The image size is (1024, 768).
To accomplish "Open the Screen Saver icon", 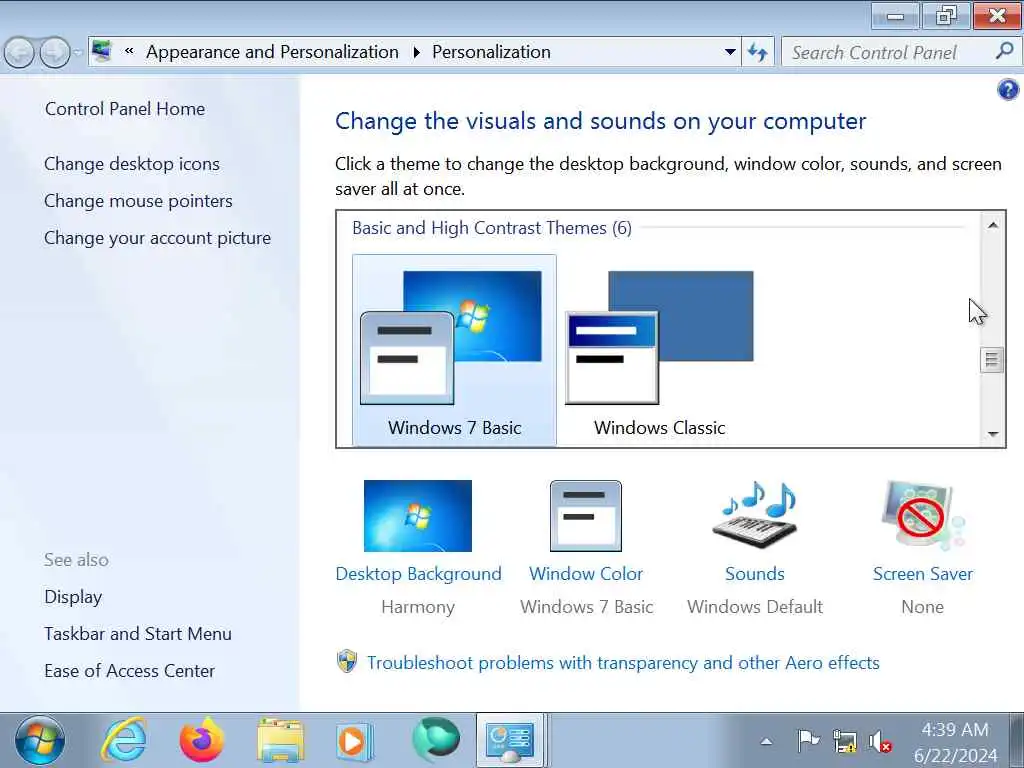I will click(922, 515).
